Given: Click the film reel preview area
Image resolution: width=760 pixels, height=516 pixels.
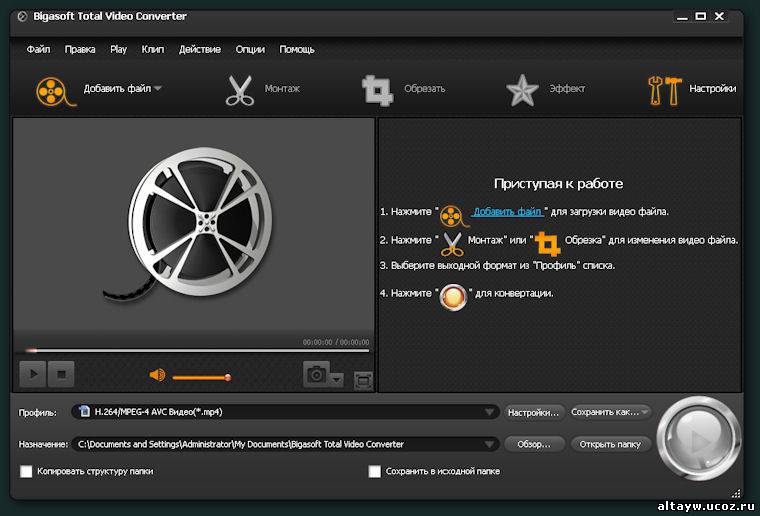Looking at the screenshot, I should 193,224.
